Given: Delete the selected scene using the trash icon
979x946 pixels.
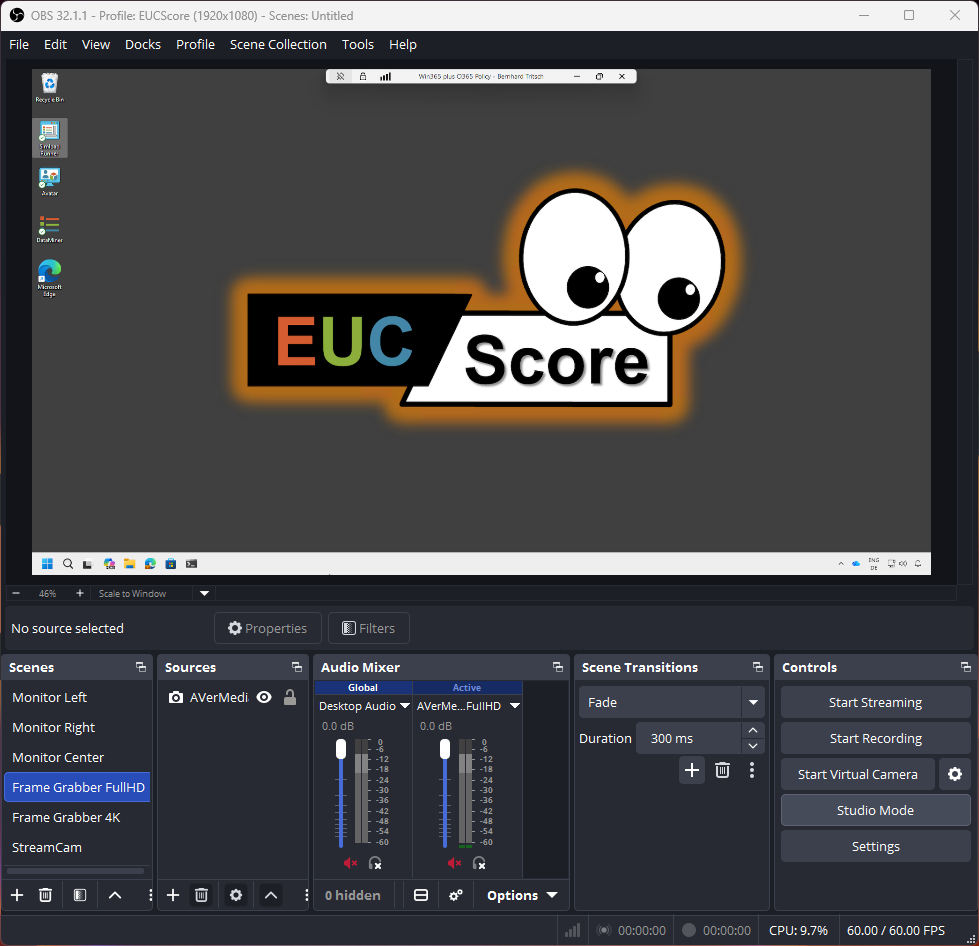Looking at the screenshot, I should 45,895.
